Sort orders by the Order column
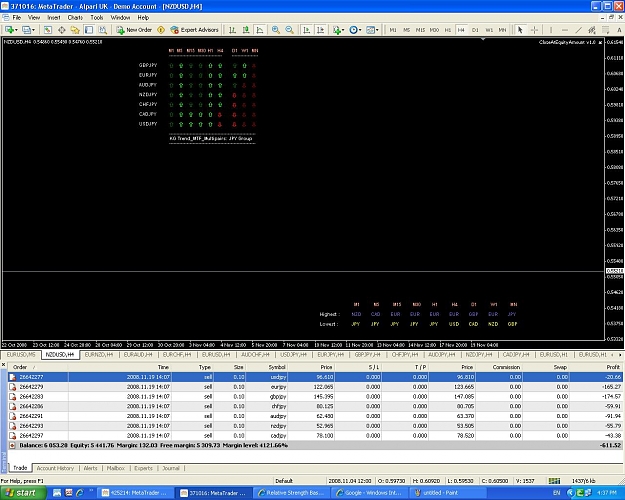The height and width of the screenshot is (500, 625). click(x=20, y=367)
